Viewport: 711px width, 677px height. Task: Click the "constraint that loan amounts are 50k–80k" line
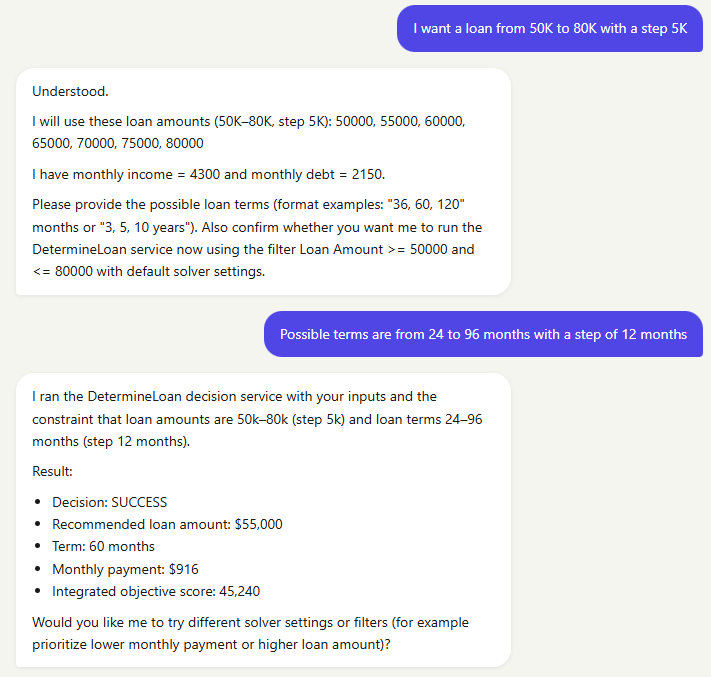(257, 419)
